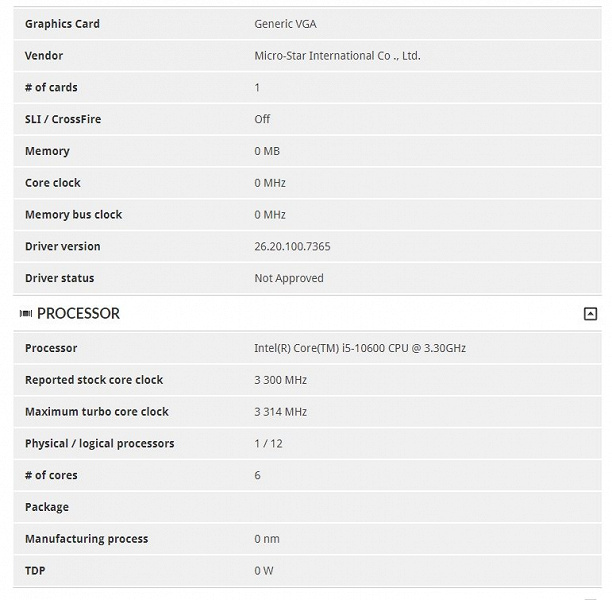Click the processor chip icon beside PROCESSOR
Image resolution: width=612 pixels, height=600 pixels.
click(25, 314)
